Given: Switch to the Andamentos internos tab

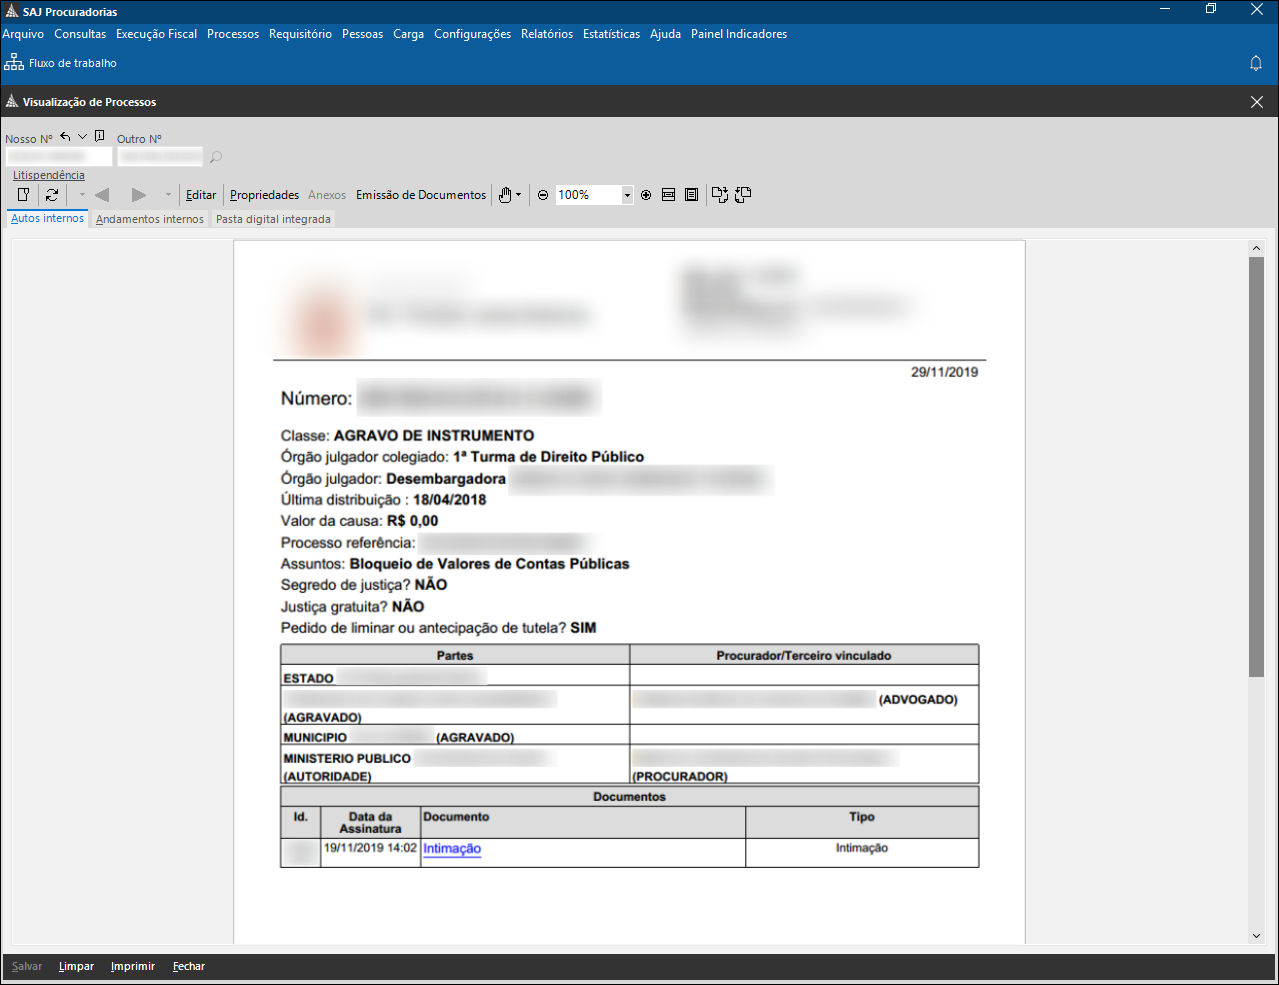Looking at the screenshot, I should [x=150, y=219].
